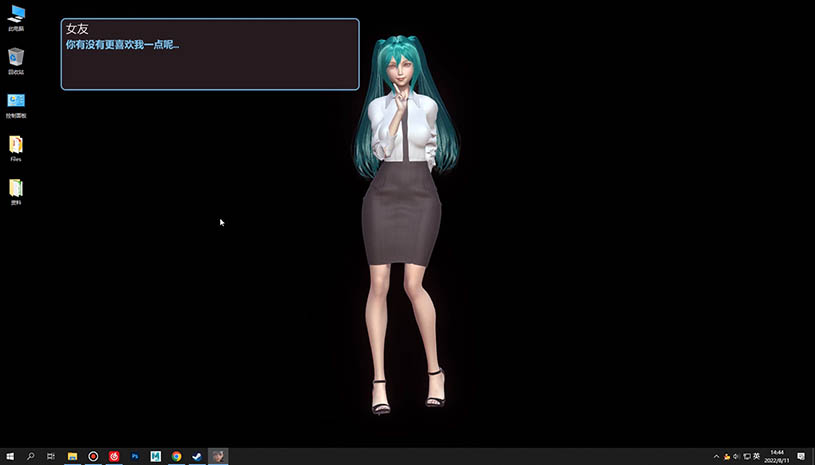The height and width of the screenshot is (465, 815).
Task: Open the screen recorder taskbar icon
Action: click(93, 456)
